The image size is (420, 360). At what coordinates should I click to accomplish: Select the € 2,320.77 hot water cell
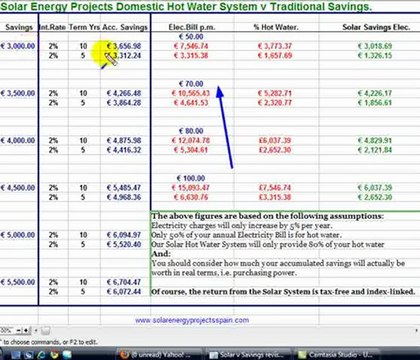coord(275,103)
